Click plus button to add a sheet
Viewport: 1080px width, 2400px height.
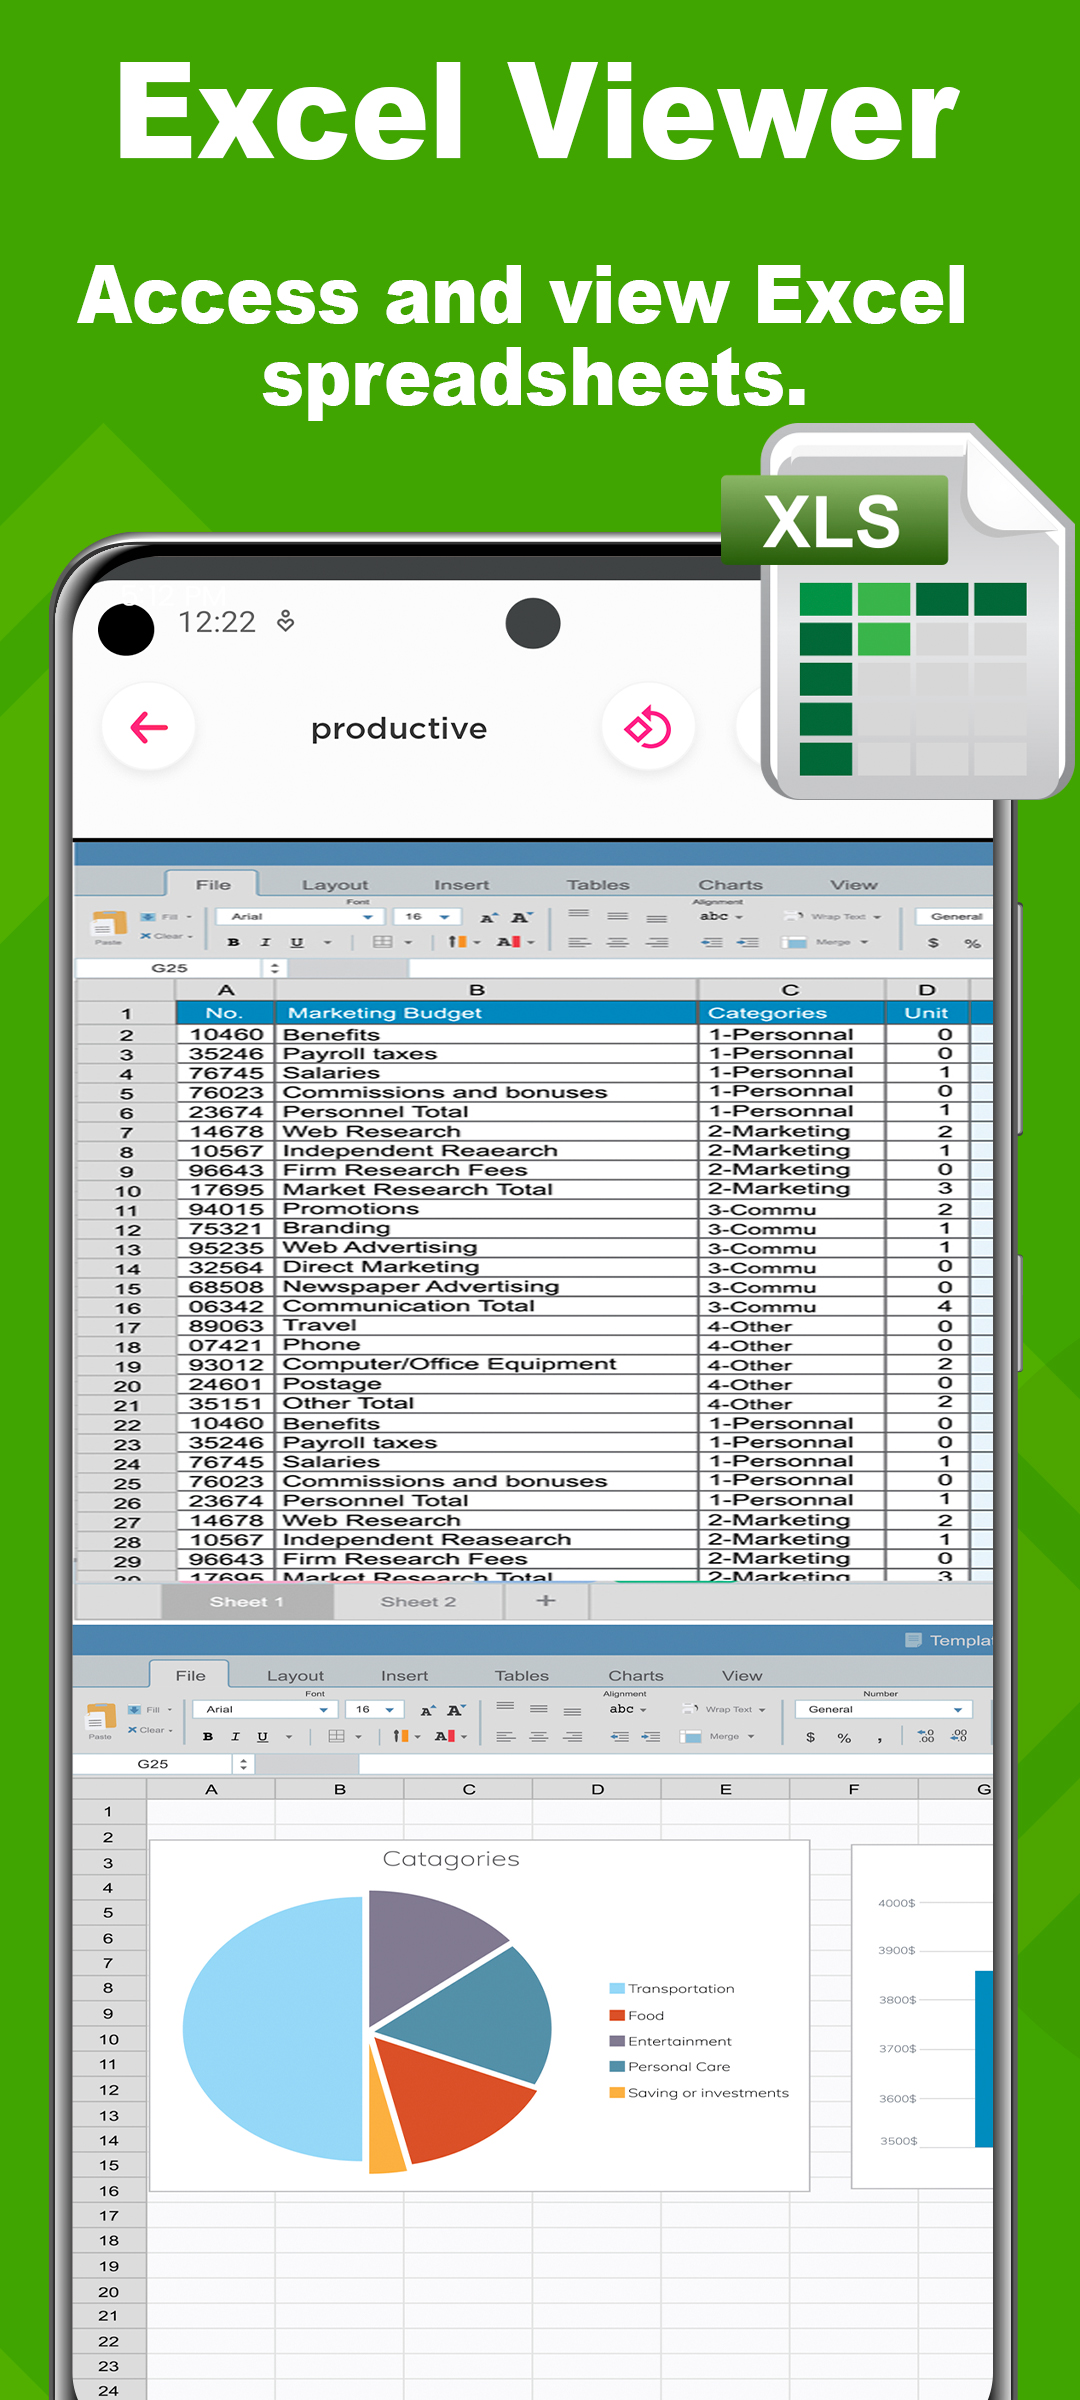[x=546, y=1601]
